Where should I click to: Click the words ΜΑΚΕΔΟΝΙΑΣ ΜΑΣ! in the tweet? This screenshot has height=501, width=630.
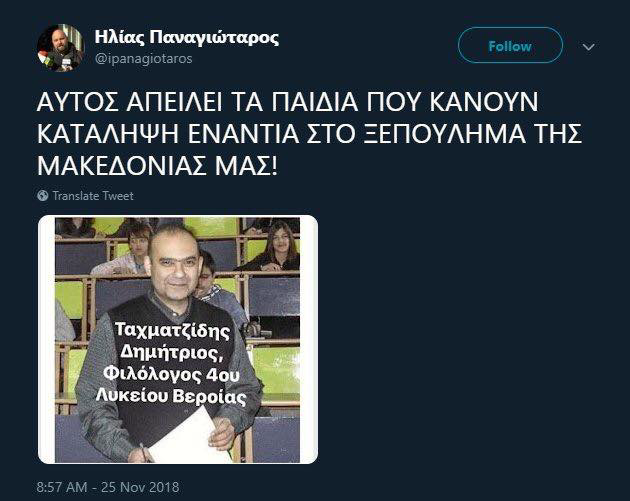pyautogui.click(x=157, y=166)
